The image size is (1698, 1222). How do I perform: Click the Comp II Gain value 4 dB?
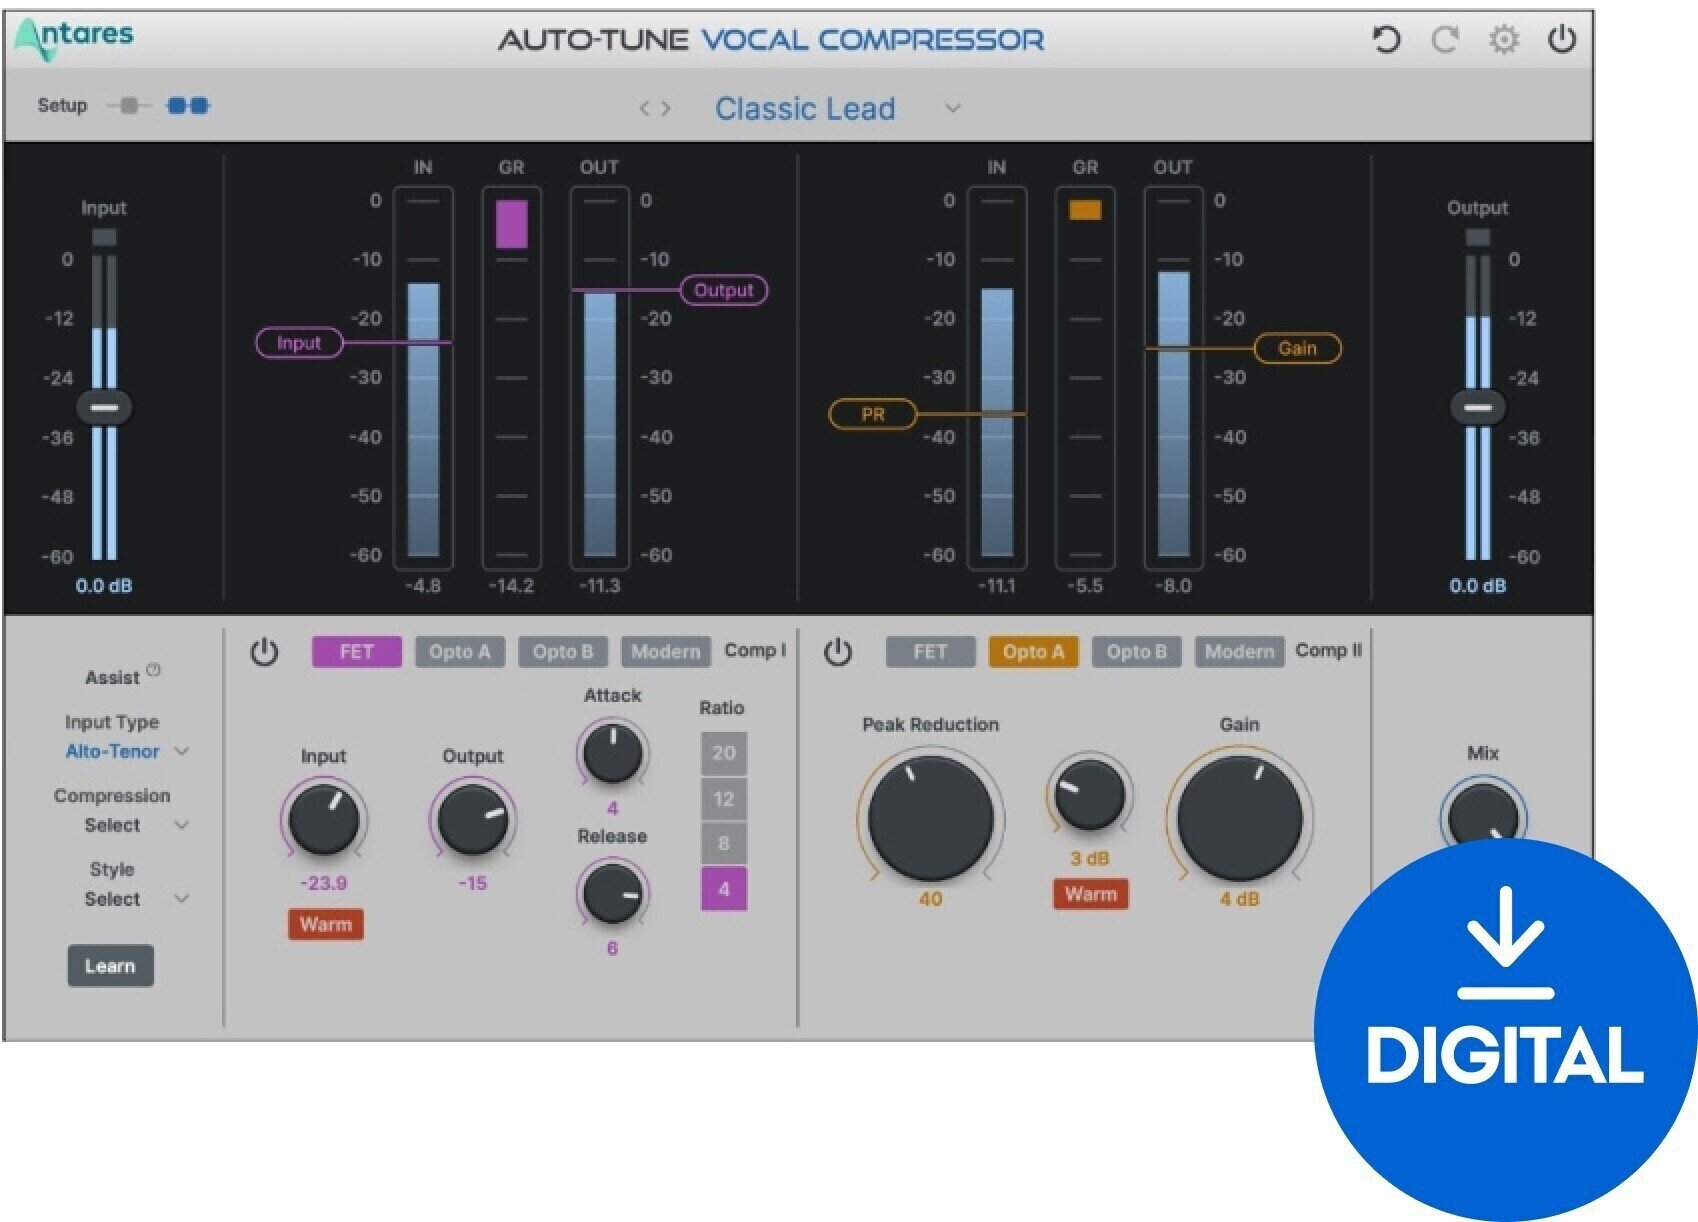point(1240,899)
